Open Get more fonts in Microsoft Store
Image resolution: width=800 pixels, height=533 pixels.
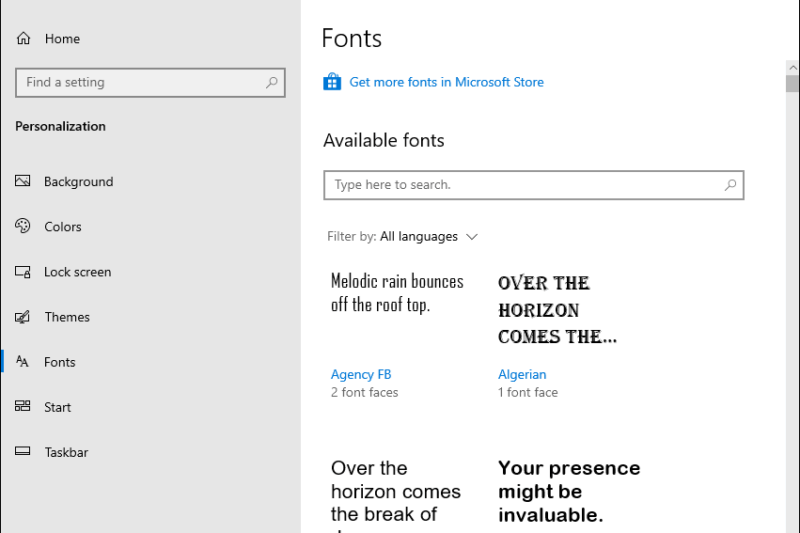(x=446, y=82)
